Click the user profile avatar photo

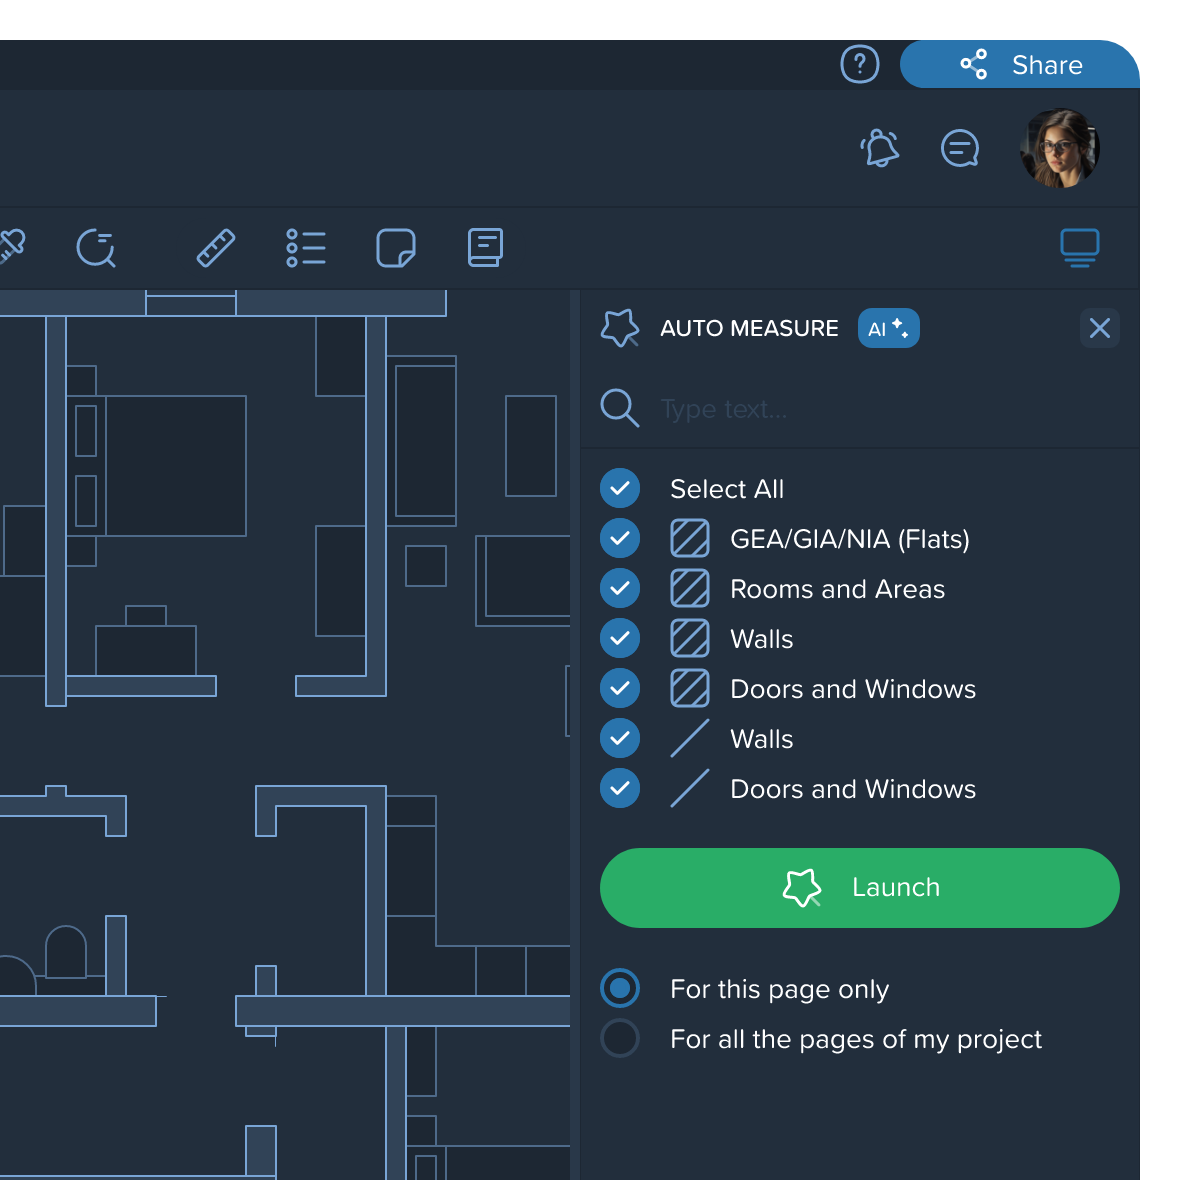[x=1059, y=147]
